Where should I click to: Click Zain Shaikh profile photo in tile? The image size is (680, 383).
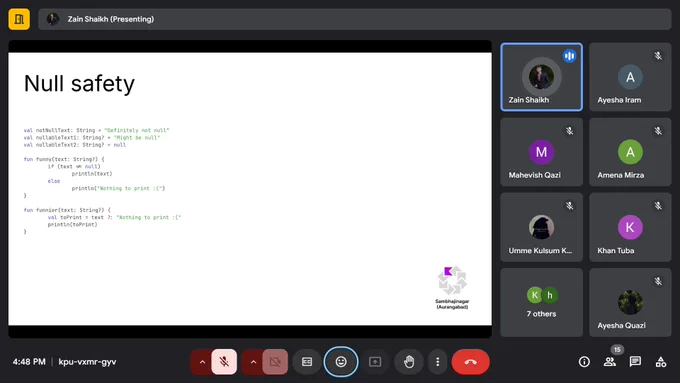point(541,77)
